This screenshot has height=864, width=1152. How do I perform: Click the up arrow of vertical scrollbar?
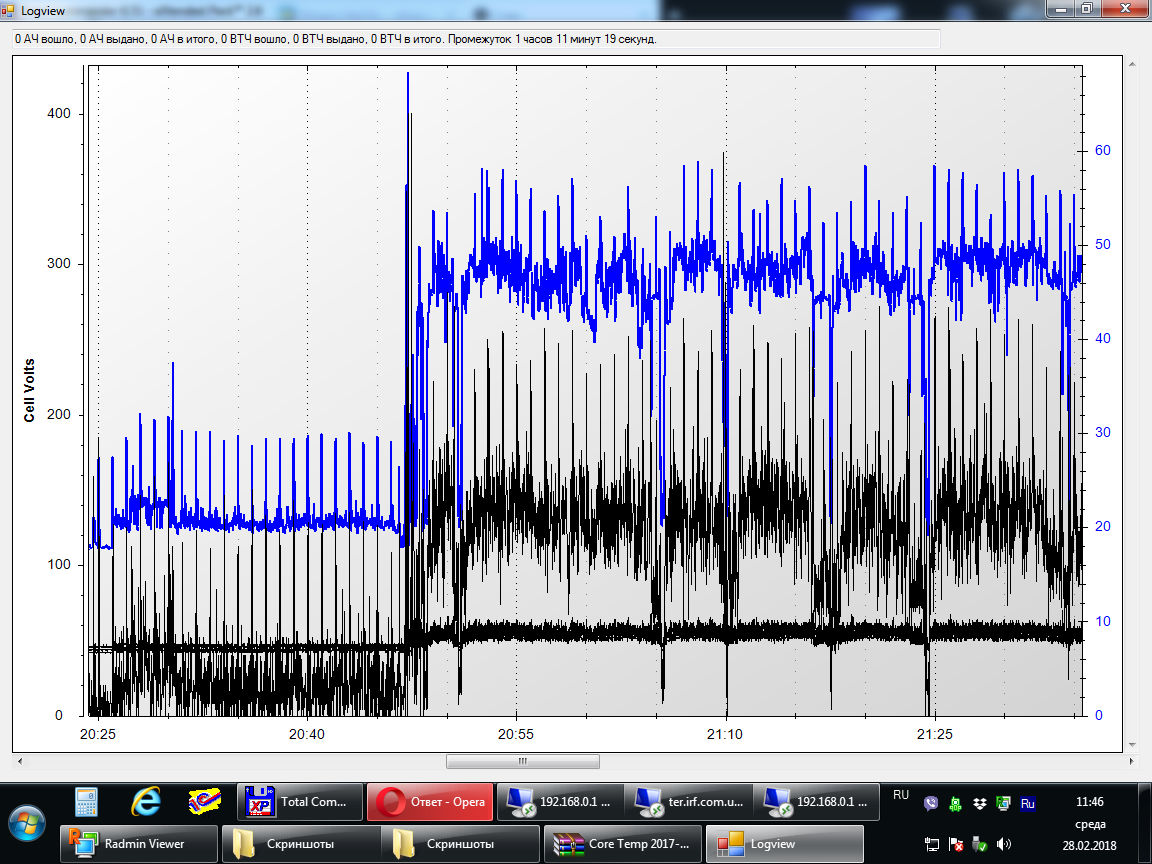[x=1133, y=63]
